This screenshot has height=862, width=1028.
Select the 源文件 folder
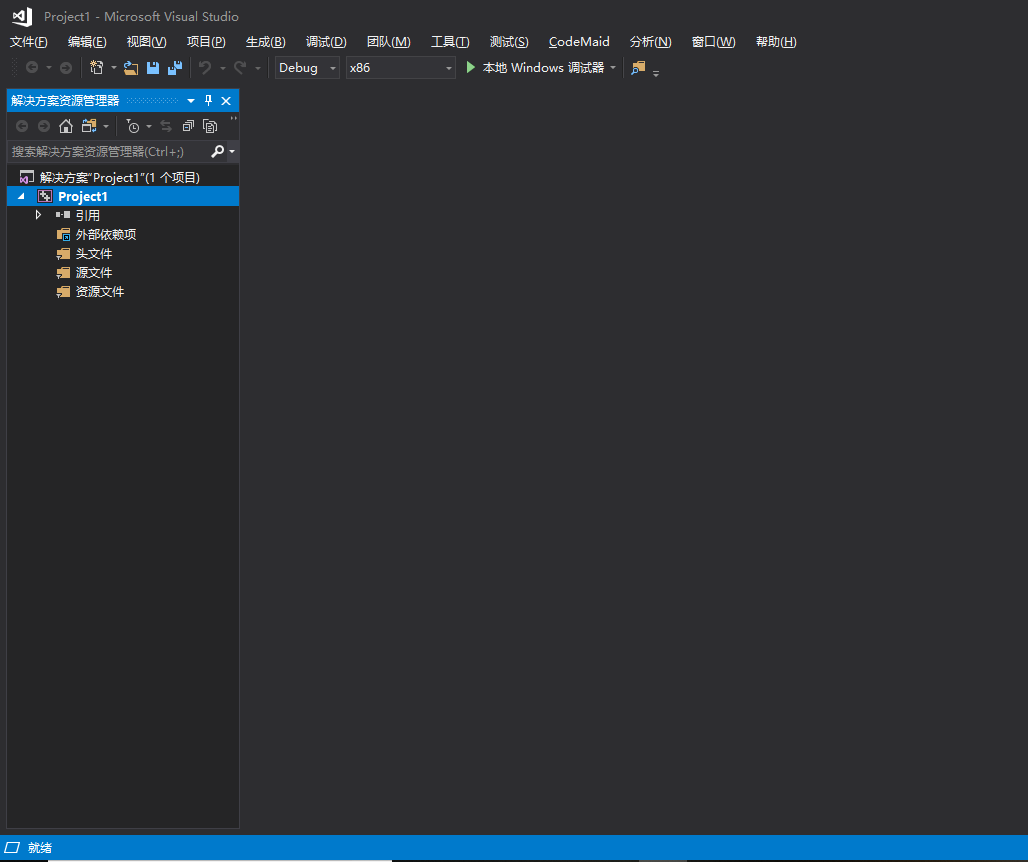pyautogui.click(x=94, y=273)
